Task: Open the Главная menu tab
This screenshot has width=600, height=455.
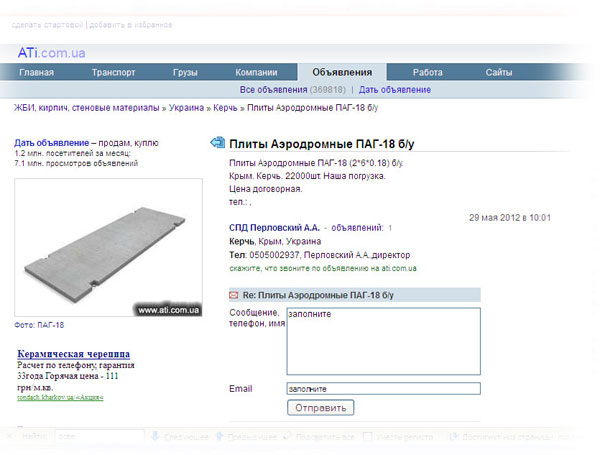Action: click(36, 73)
